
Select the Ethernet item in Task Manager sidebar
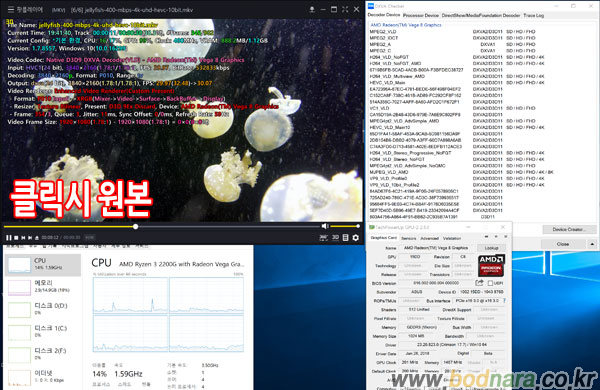pos(43,376)
